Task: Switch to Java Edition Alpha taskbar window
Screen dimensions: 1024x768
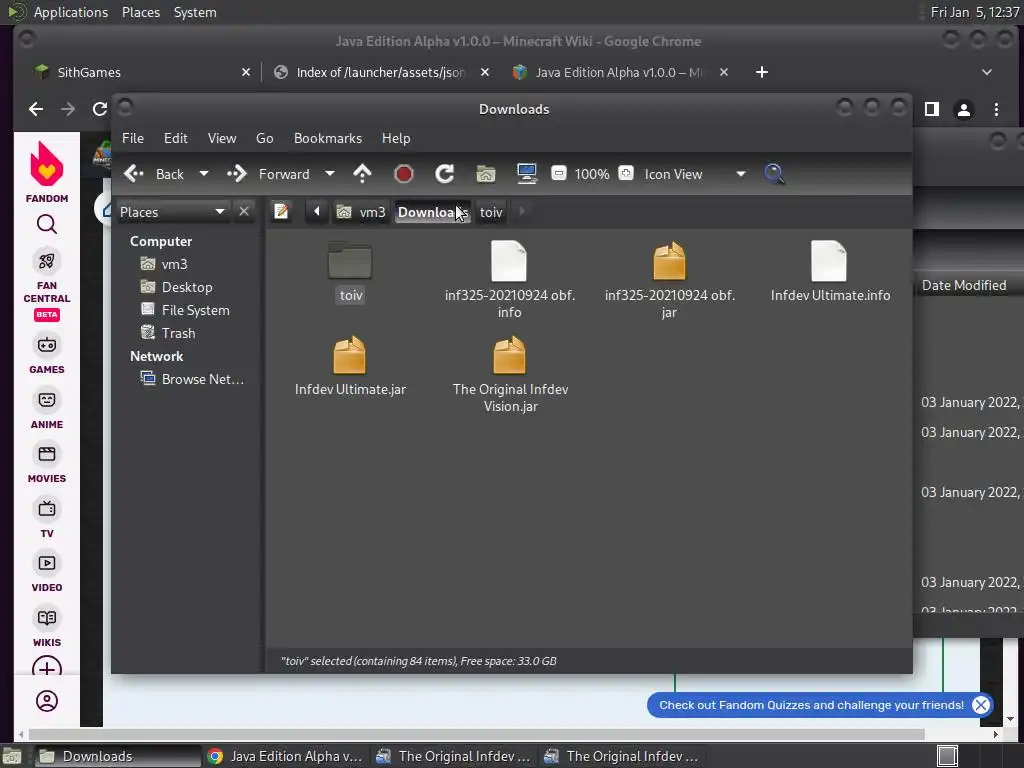Action: point(285,756)
